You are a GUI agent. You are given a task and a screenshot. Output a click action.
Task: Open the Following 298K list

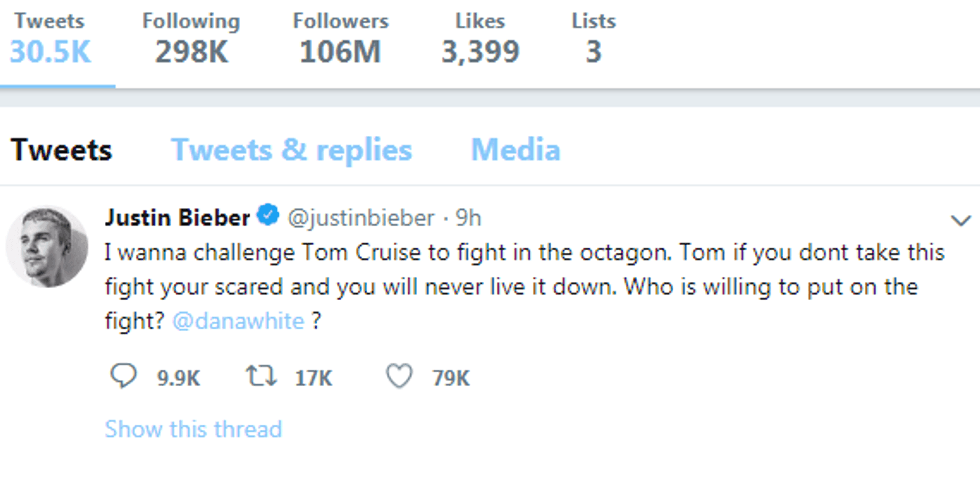click(190, 38)
